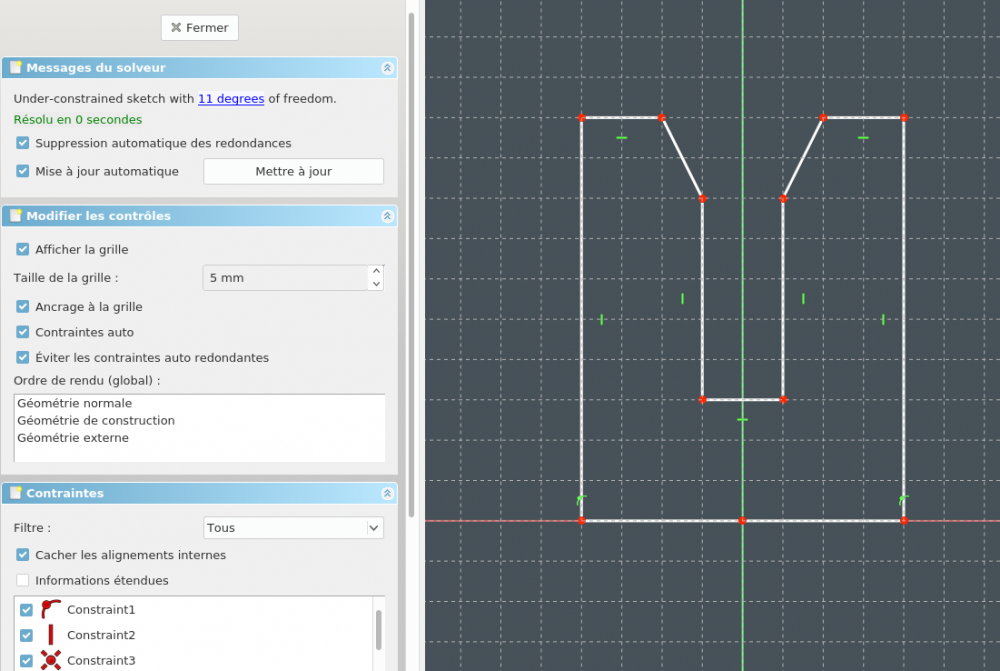
Task: Select the slot bottom-left vertex
Action: click(x=702, y=400)
